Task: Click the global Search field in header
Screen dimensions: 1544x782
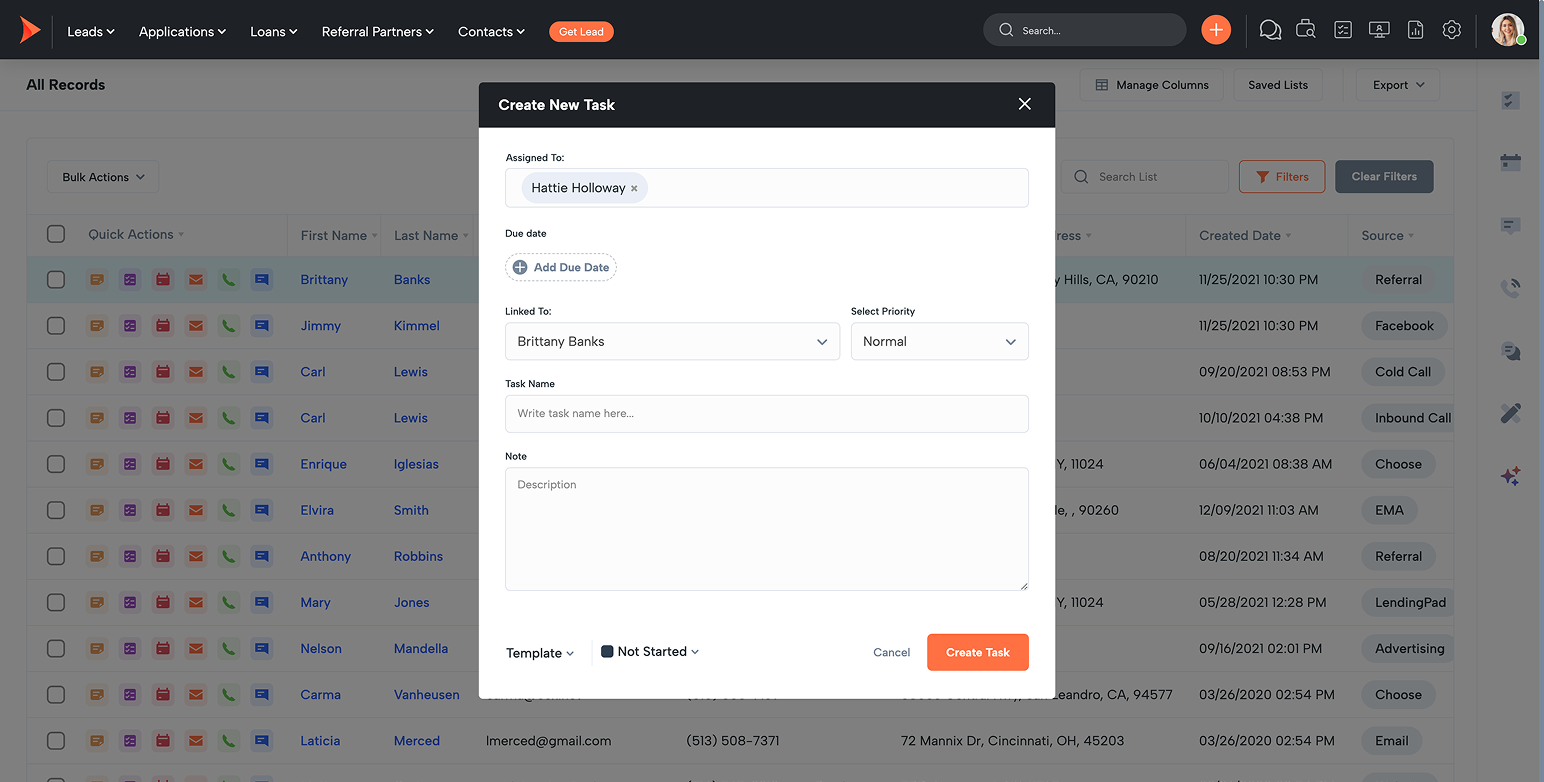Action: pos(1085,30)
